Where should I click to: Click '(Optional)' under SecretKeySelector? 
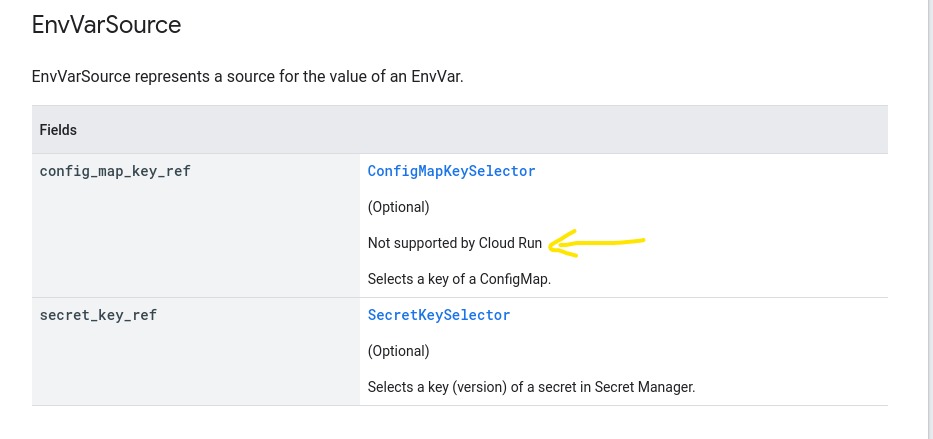point(398,351)
